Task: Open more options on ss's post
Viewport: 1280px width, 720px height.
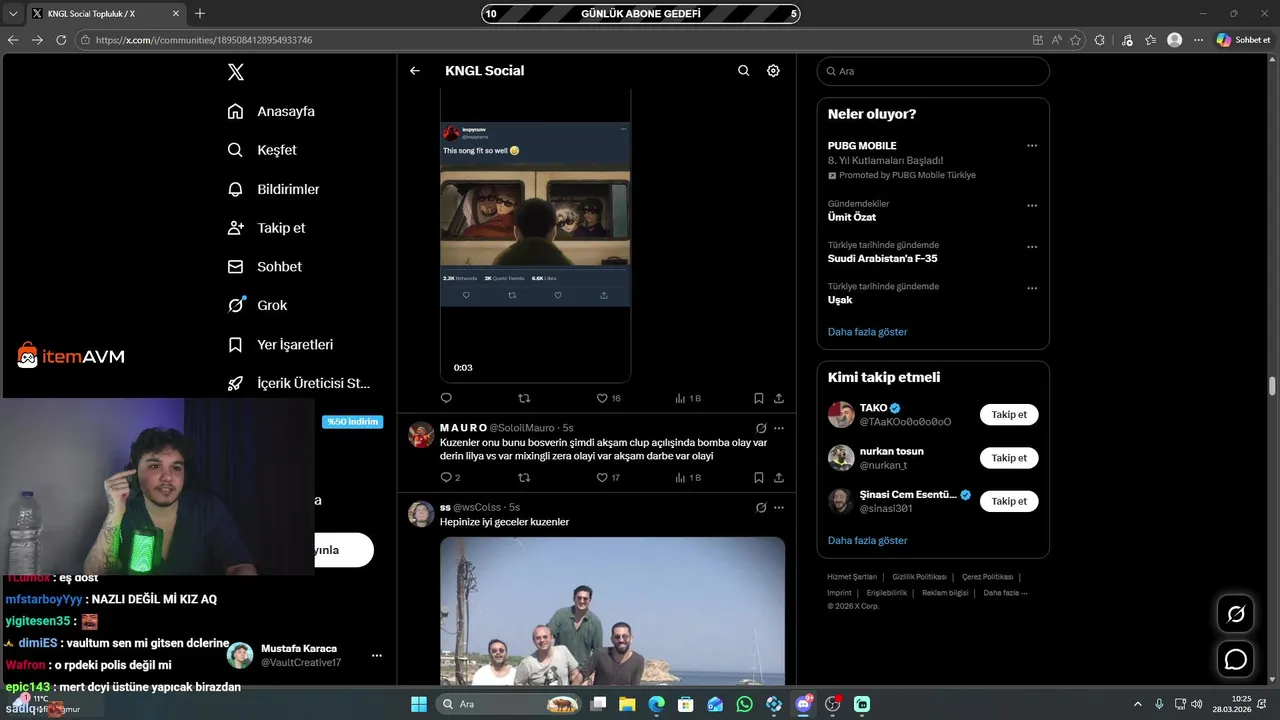Action: tap(779, 507)
